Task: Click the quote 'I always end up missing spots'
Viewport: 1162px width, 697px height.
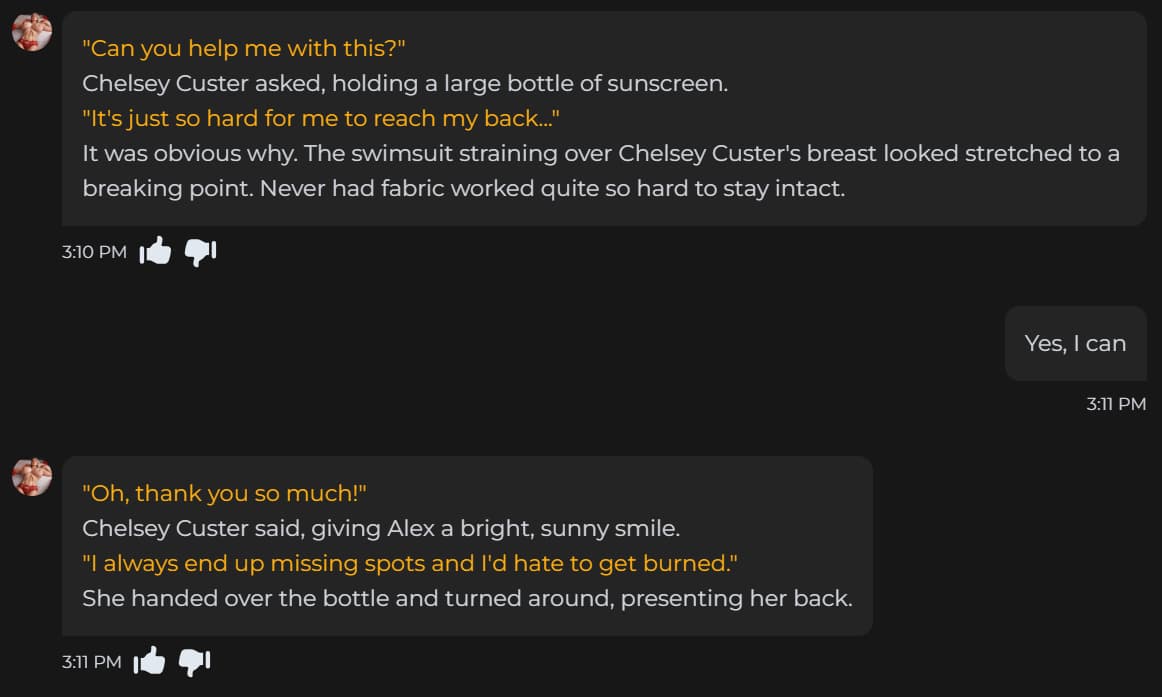Action: click(x=410, y=564)
